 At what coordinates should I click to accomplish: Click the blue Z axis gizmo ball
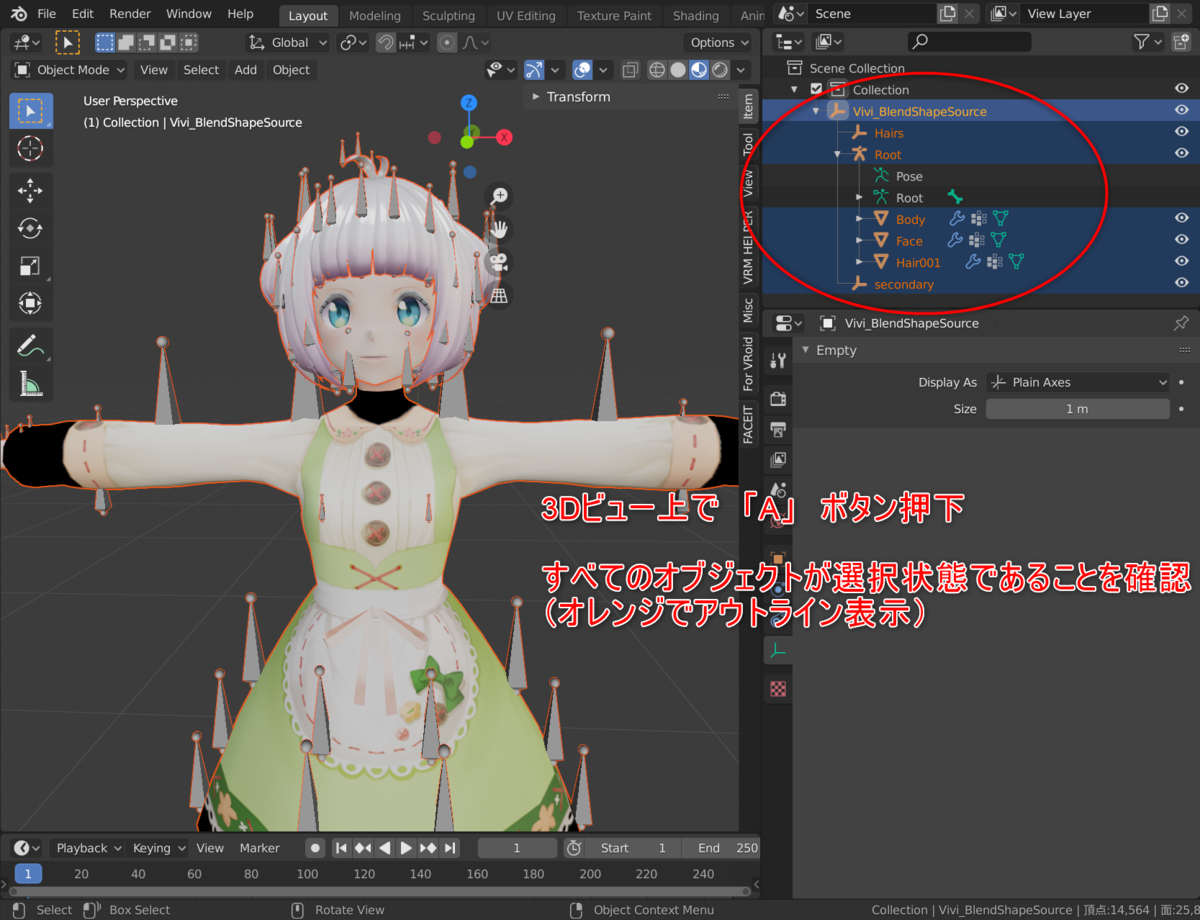[470, 102]
